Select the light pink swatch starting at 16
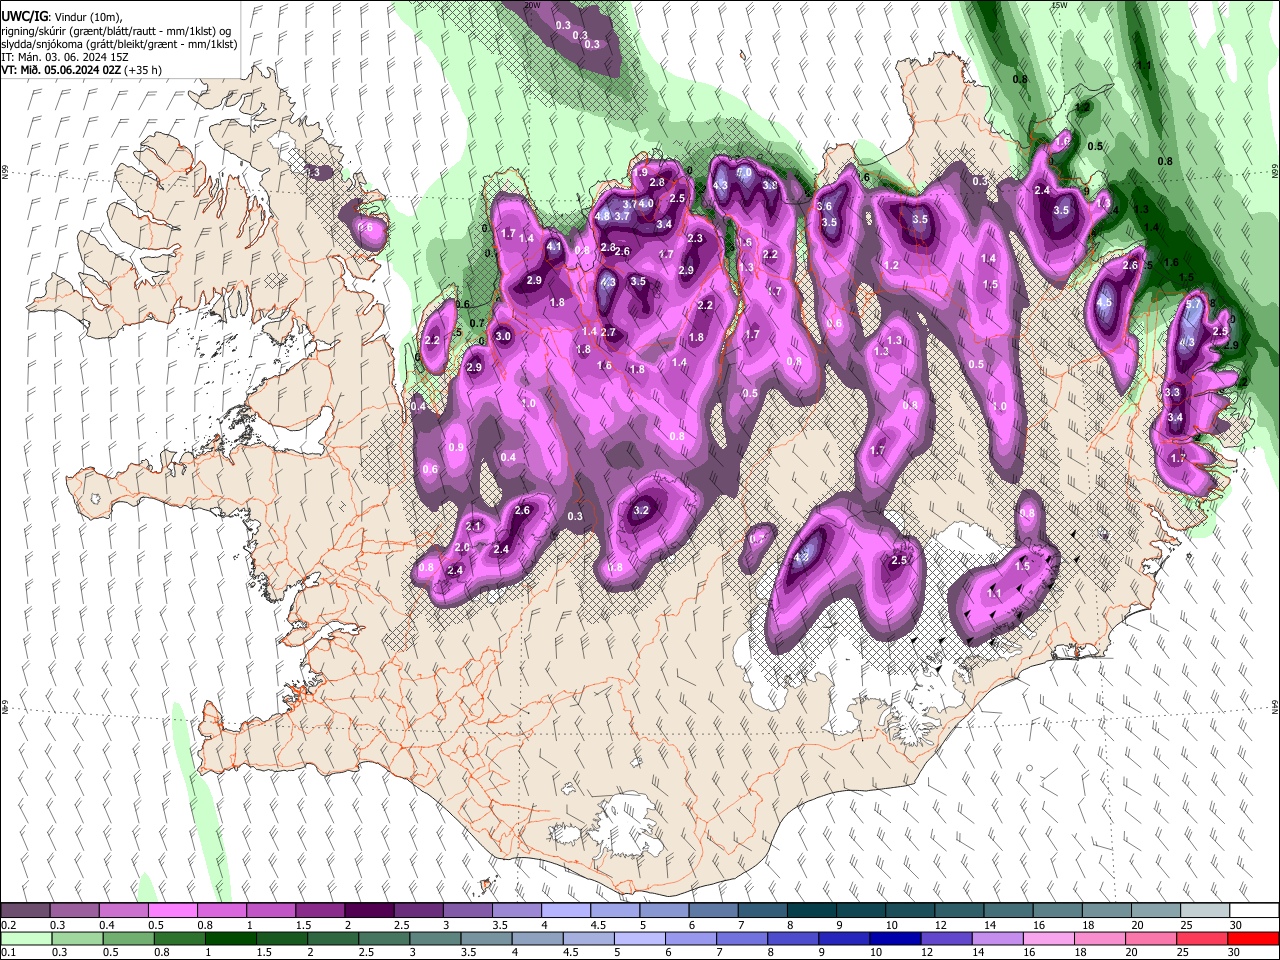The height and width of the screenshot is (960, 1280). point(1049,938)
